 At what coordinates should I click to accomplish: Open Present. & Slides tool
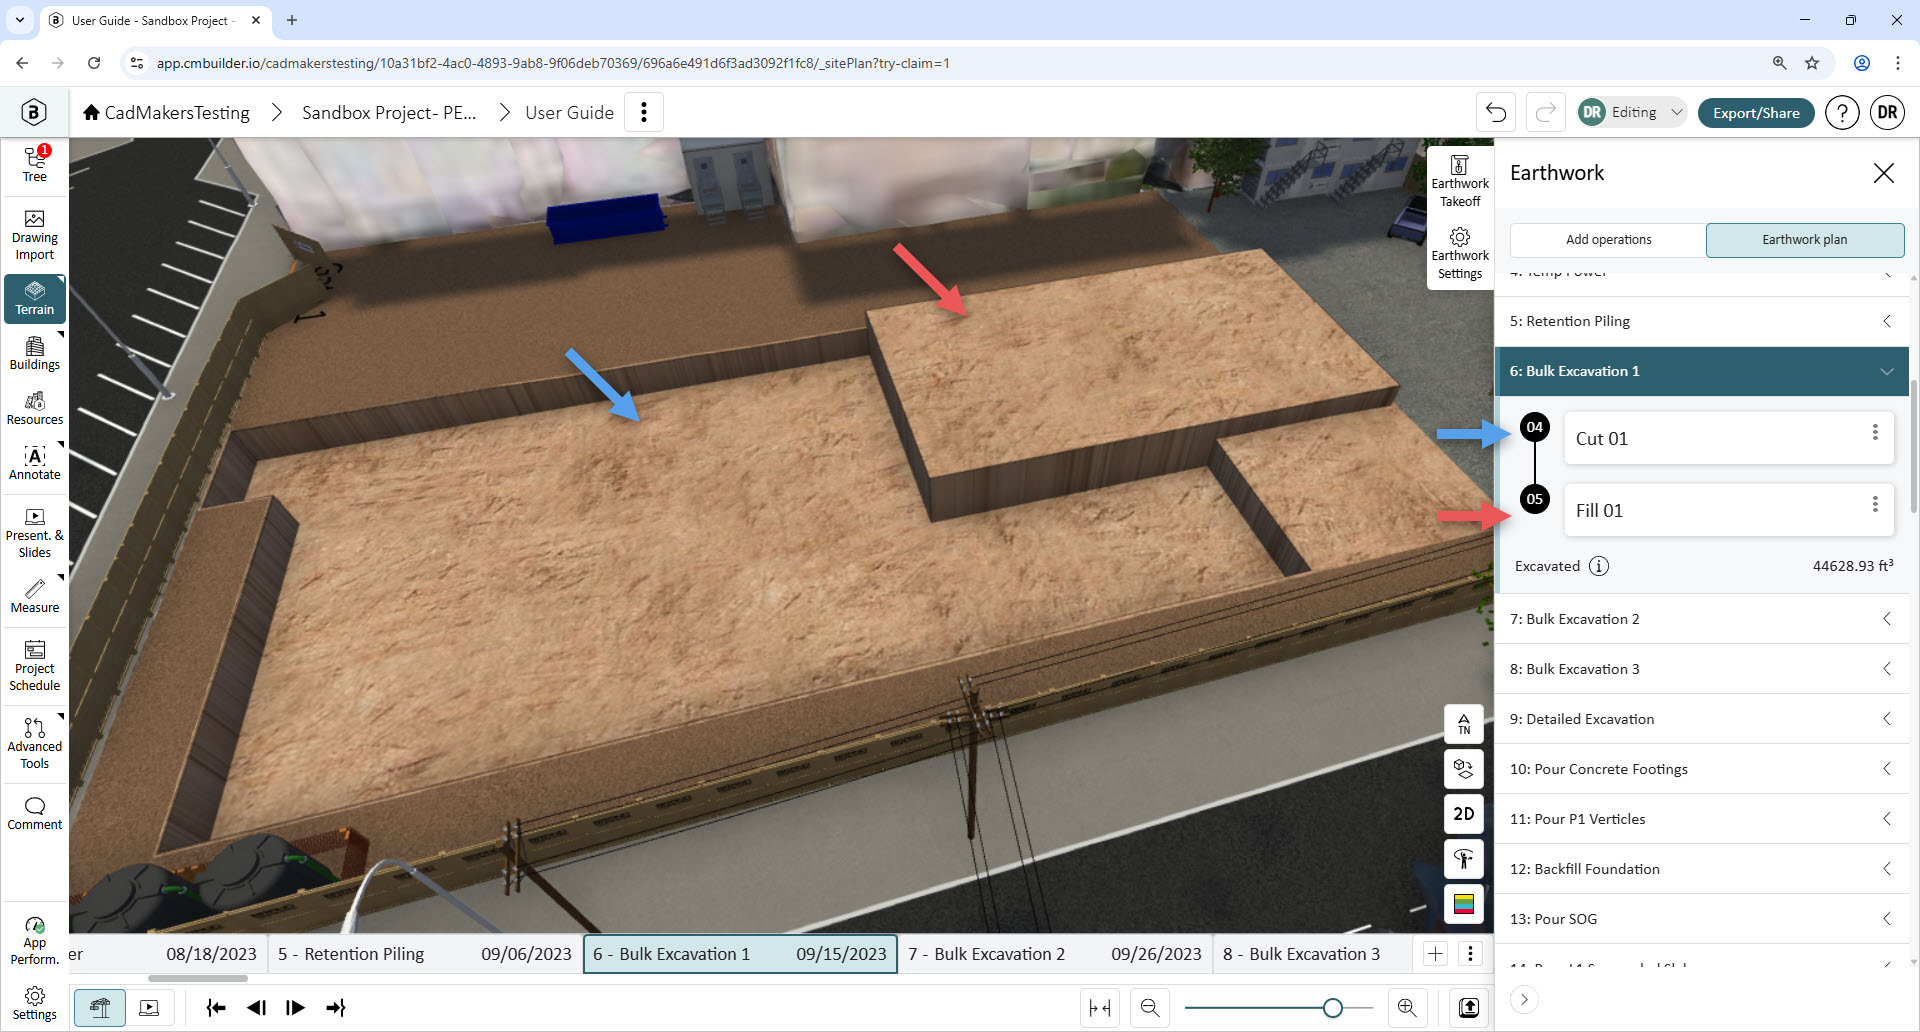(x=35, y=534)
